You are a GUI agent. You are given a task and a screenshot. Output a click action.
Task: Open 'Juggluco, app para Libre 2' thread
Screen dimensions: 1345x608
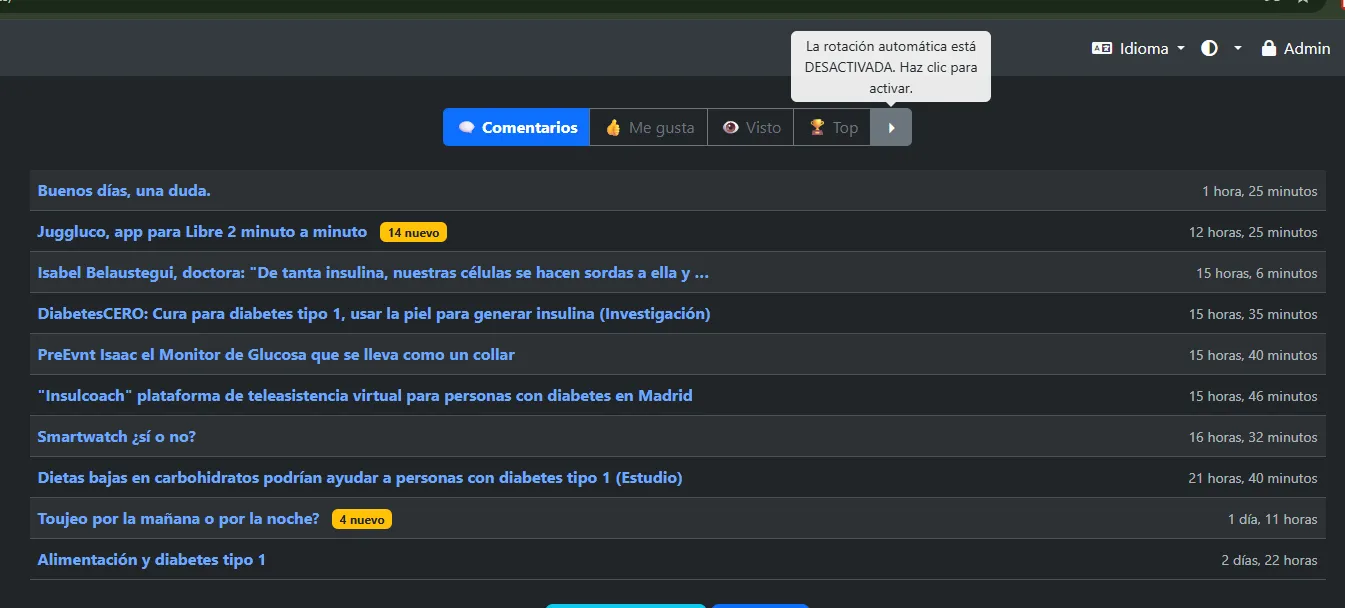202,231
